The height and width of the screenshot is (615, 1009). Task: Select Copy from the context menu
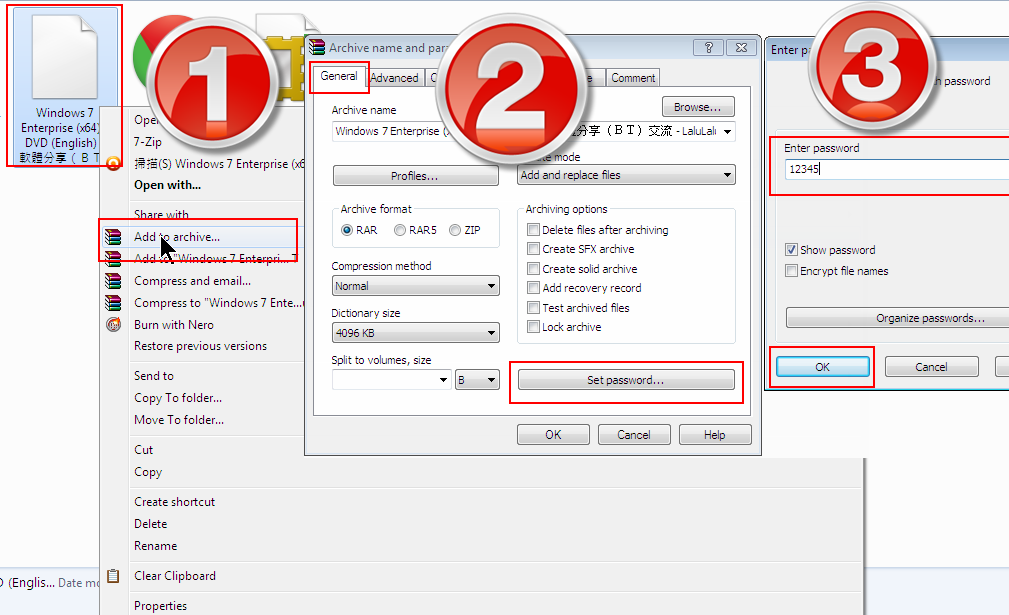148,472
